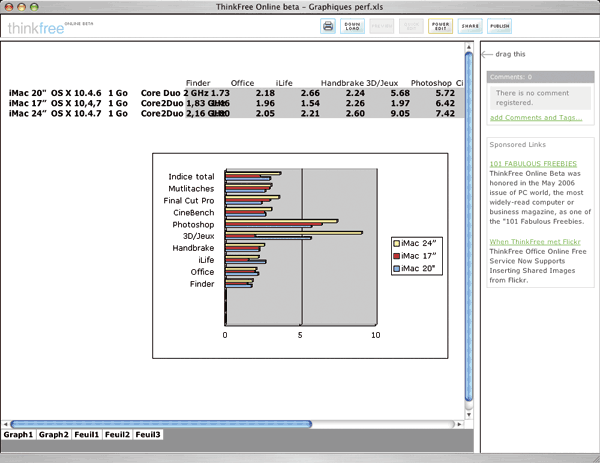Click the Share toolbar button

pyautogui.click(x=470, y=27)
